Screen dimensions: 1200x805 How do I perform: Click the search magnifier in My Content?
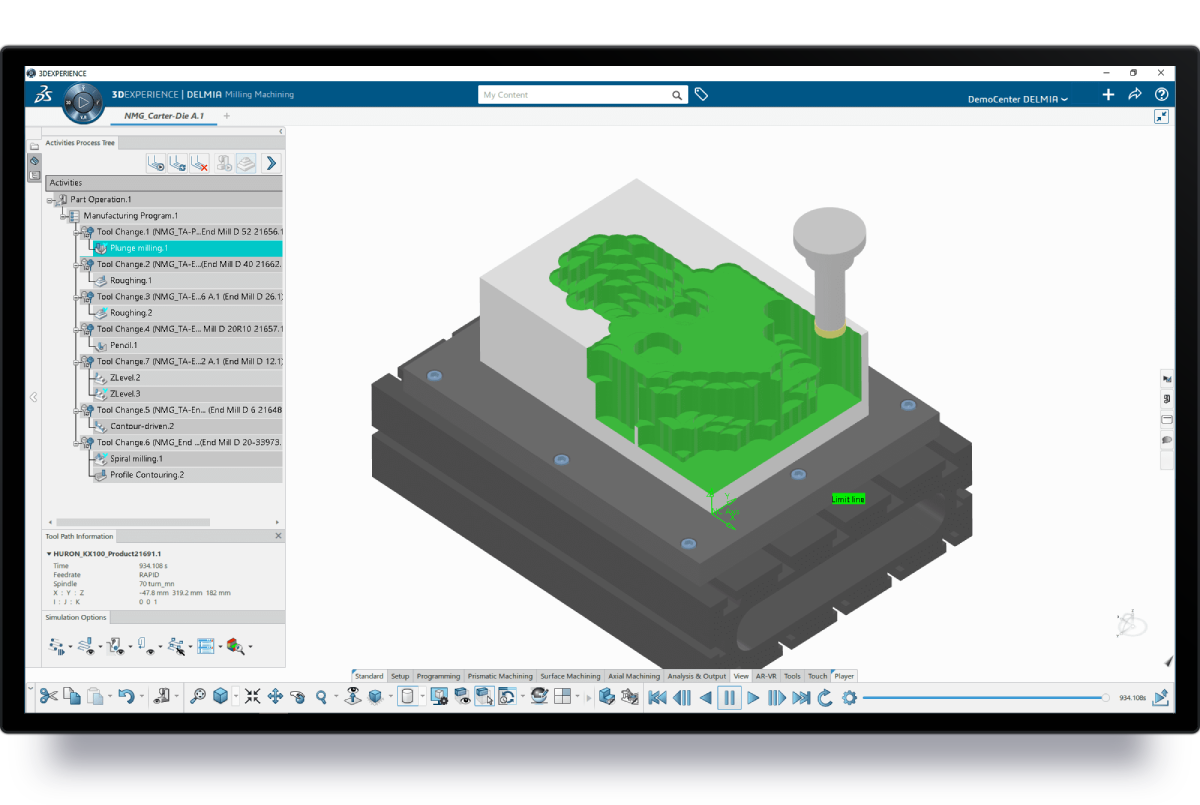(x=677, y=95)
